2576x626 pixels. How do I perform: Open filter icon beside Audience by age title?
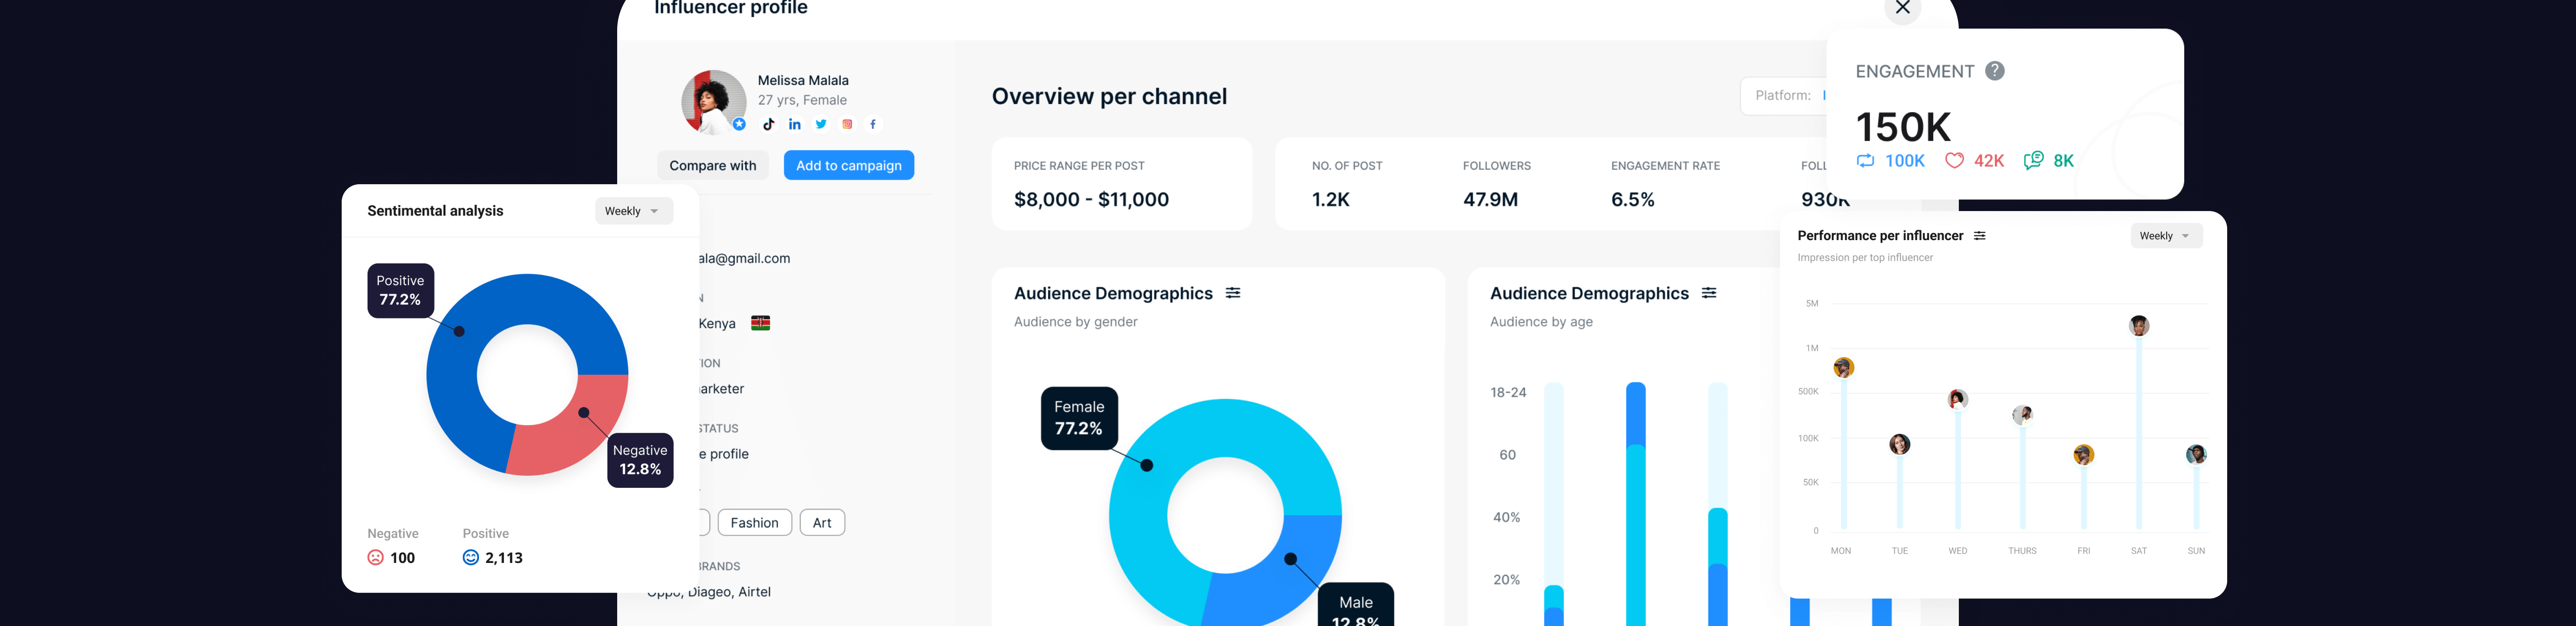pyautogui.click(x=1709, y=293)
